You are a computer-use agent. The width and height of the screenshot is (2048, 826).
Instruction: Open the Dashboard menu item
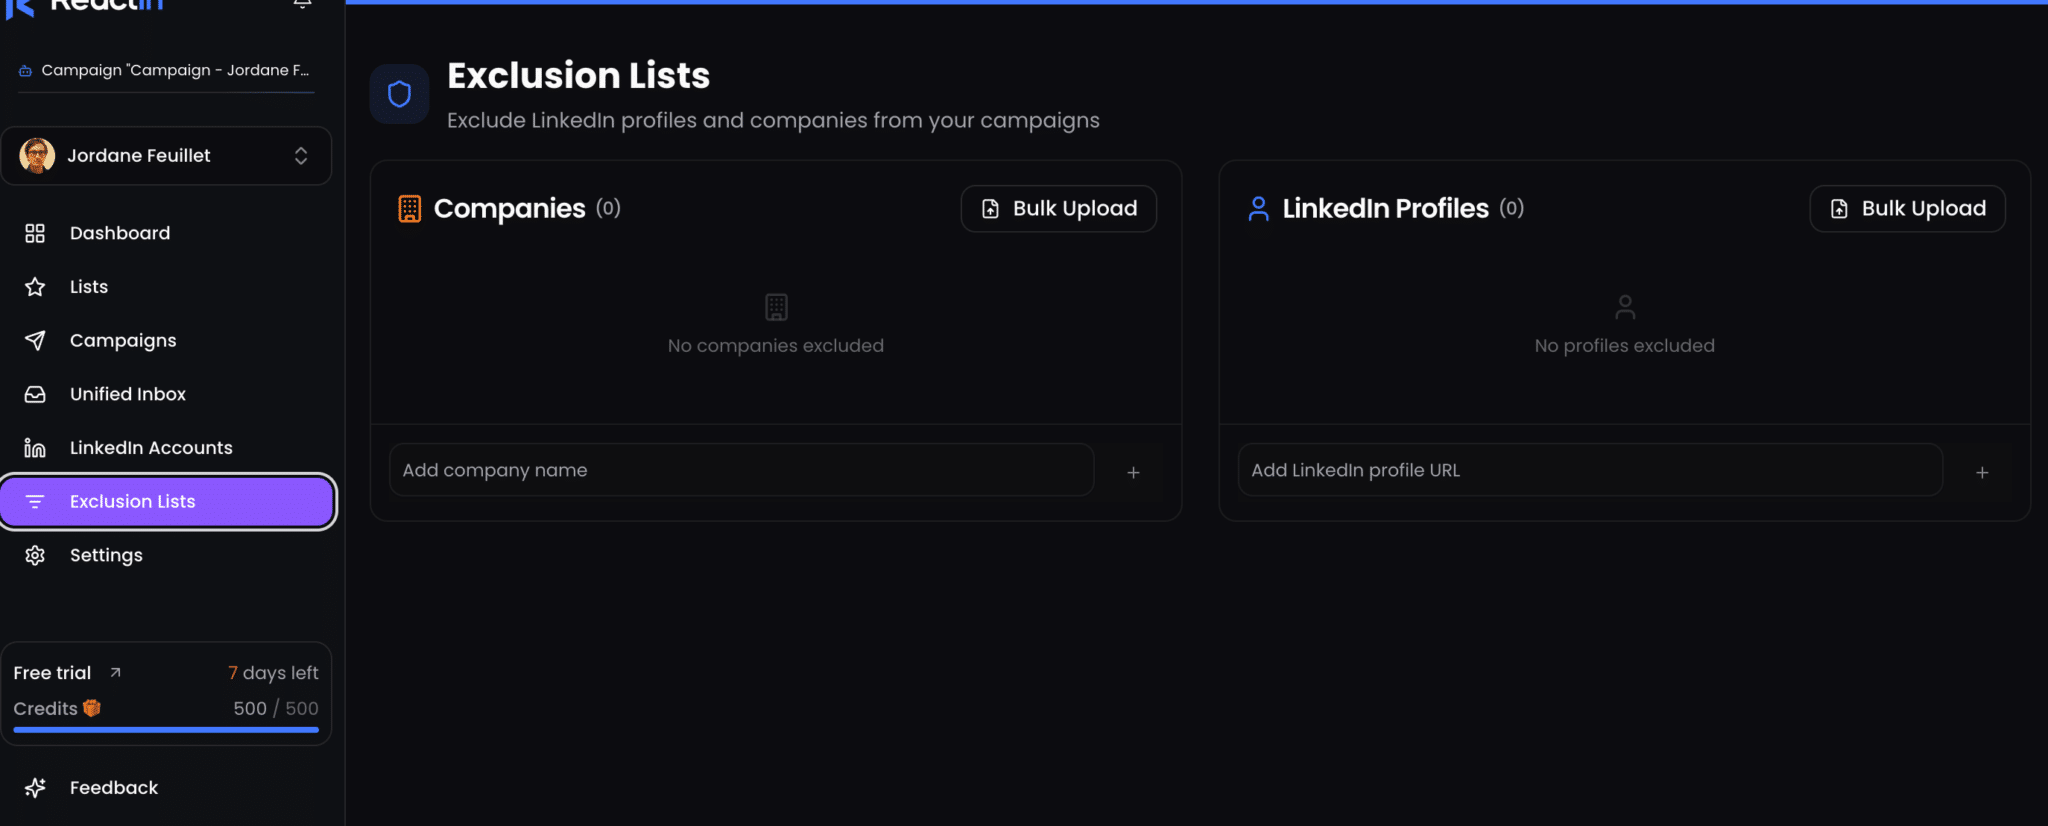(120, 233)
